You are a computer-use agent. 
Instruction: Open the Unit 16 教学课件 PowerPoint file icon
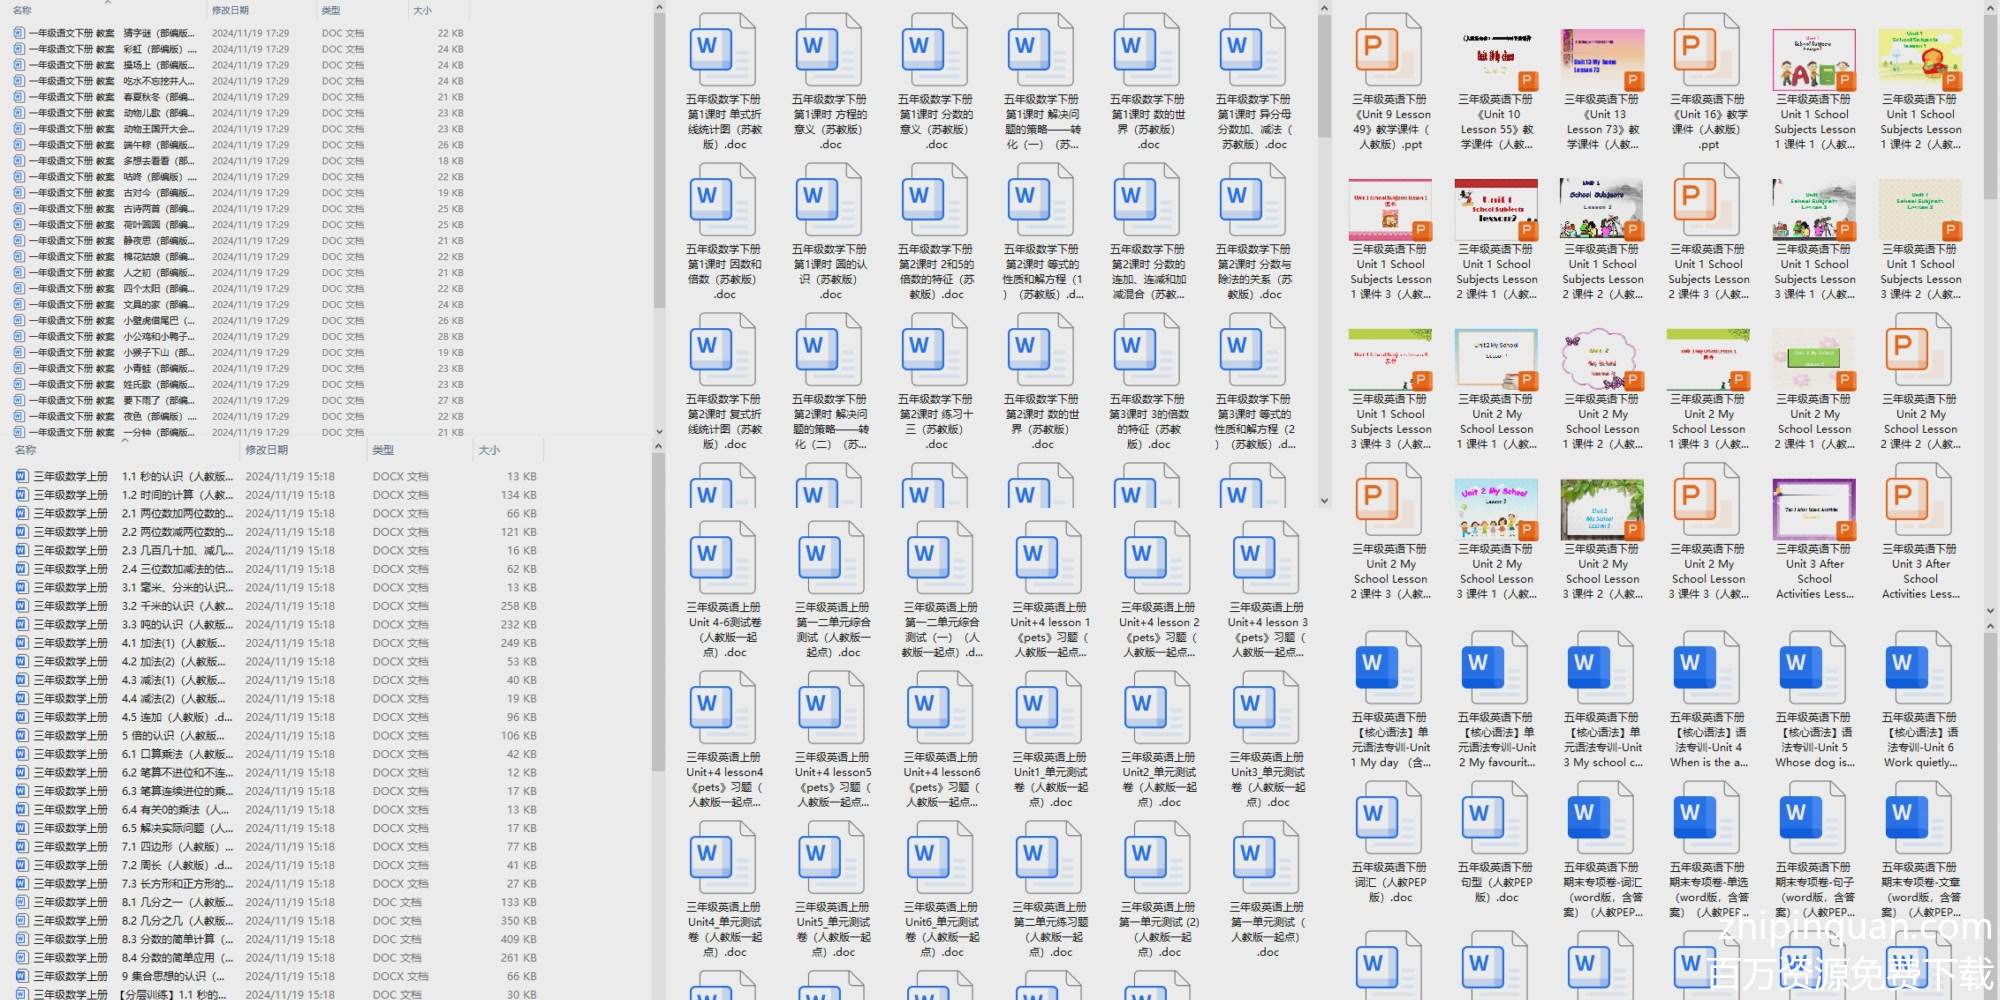pyautogui.click(x=1707, y=50)
